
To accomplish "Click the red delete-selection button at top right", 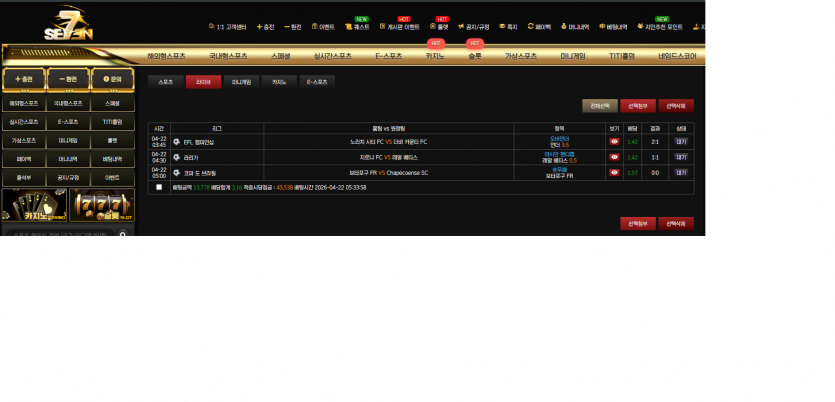I will click(676, 106).
